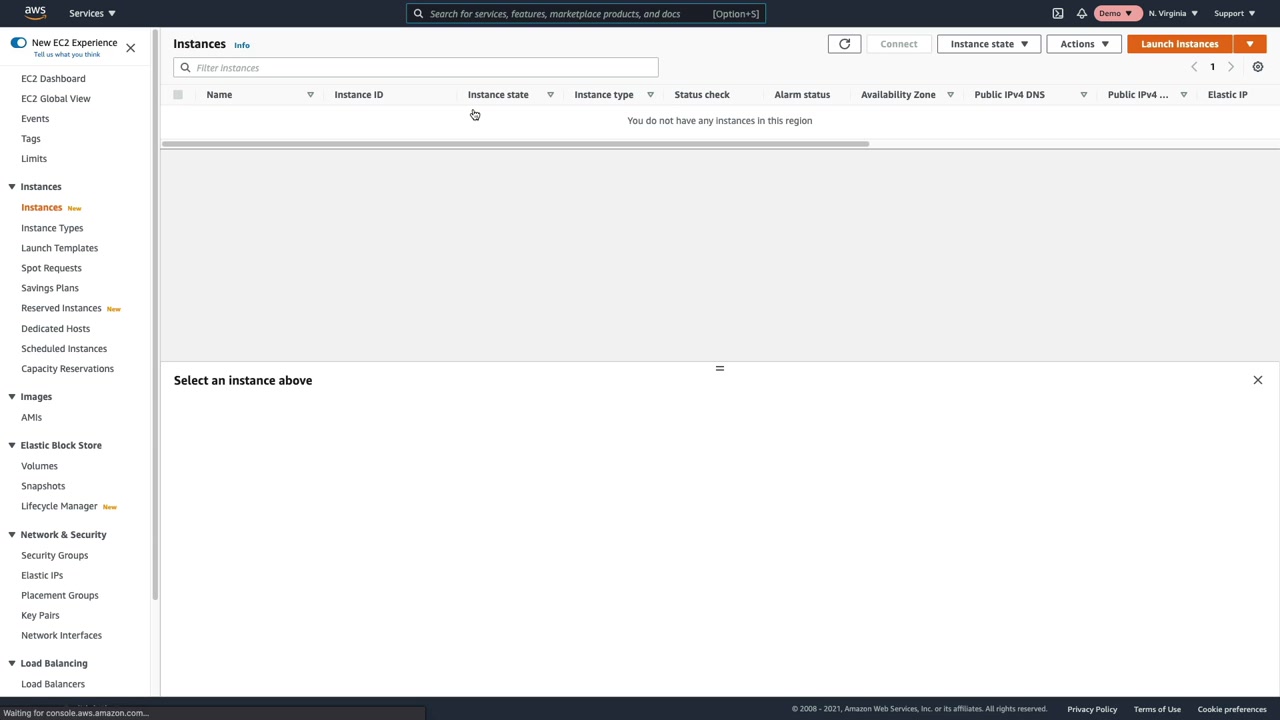This screenshot has height=720, width=1280.
Task: Open Limits page
Action: pos(34,159)
